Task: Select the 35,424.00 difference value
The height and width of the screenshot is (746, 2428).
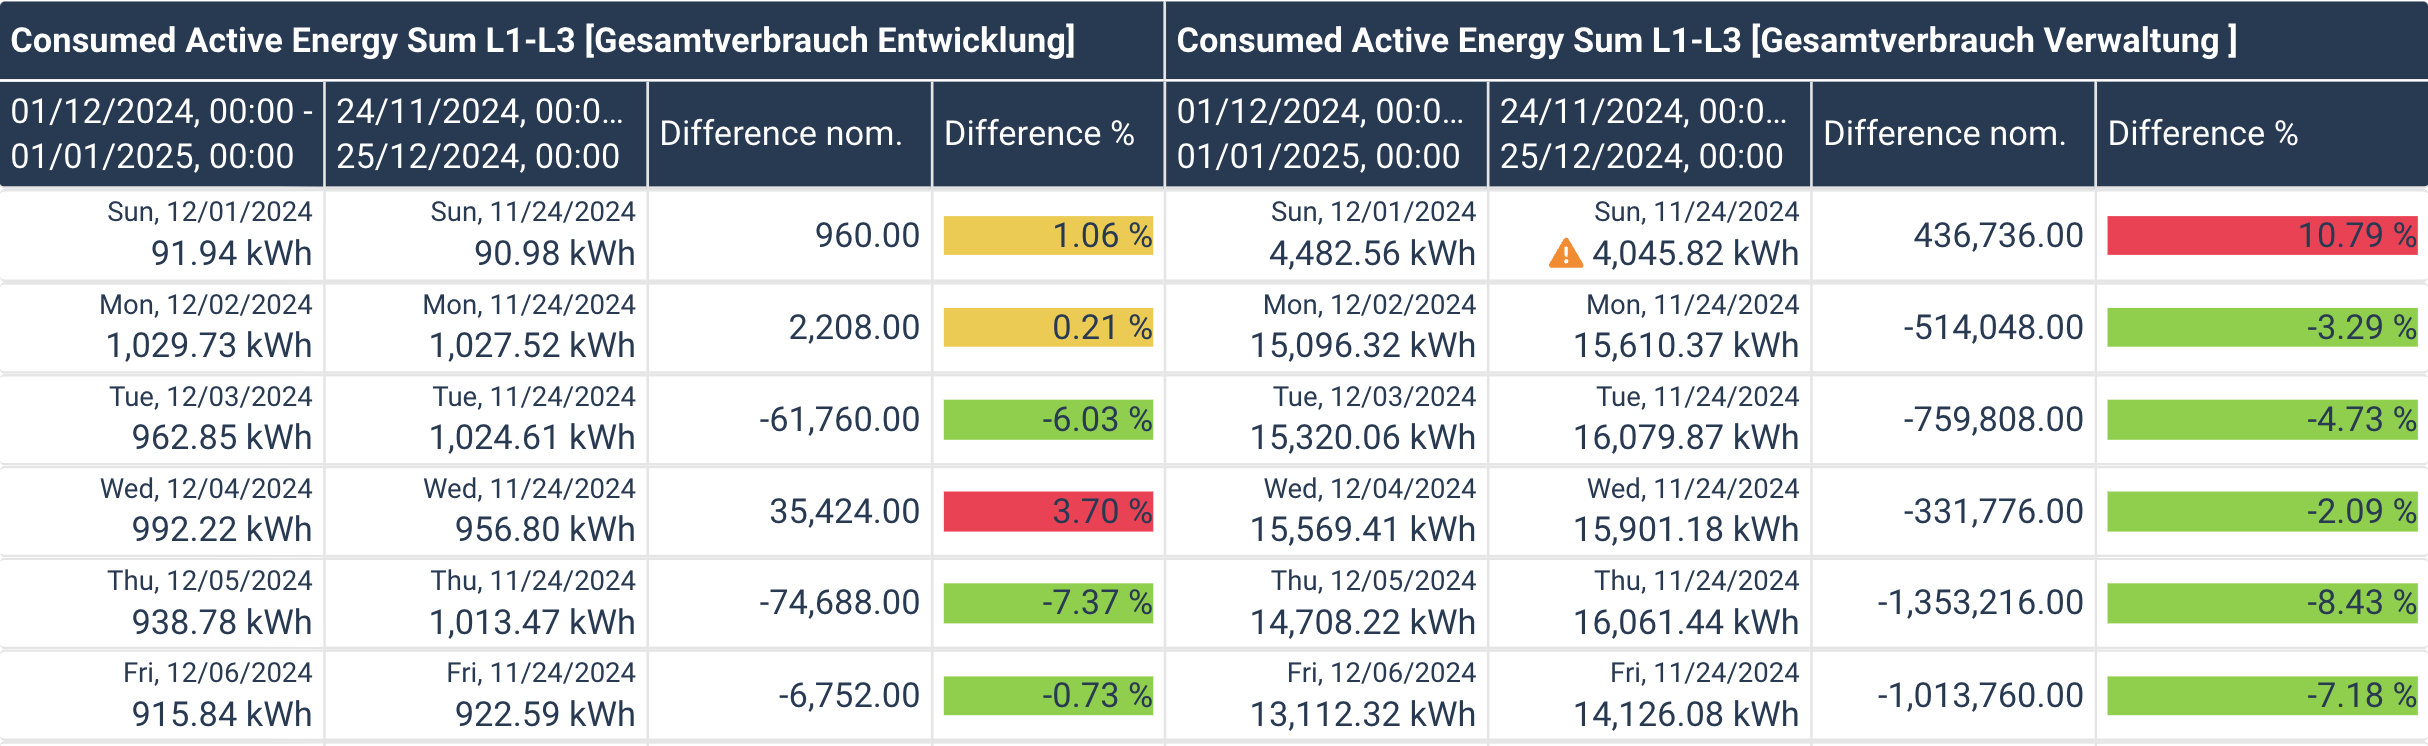Action: [844, 511]
